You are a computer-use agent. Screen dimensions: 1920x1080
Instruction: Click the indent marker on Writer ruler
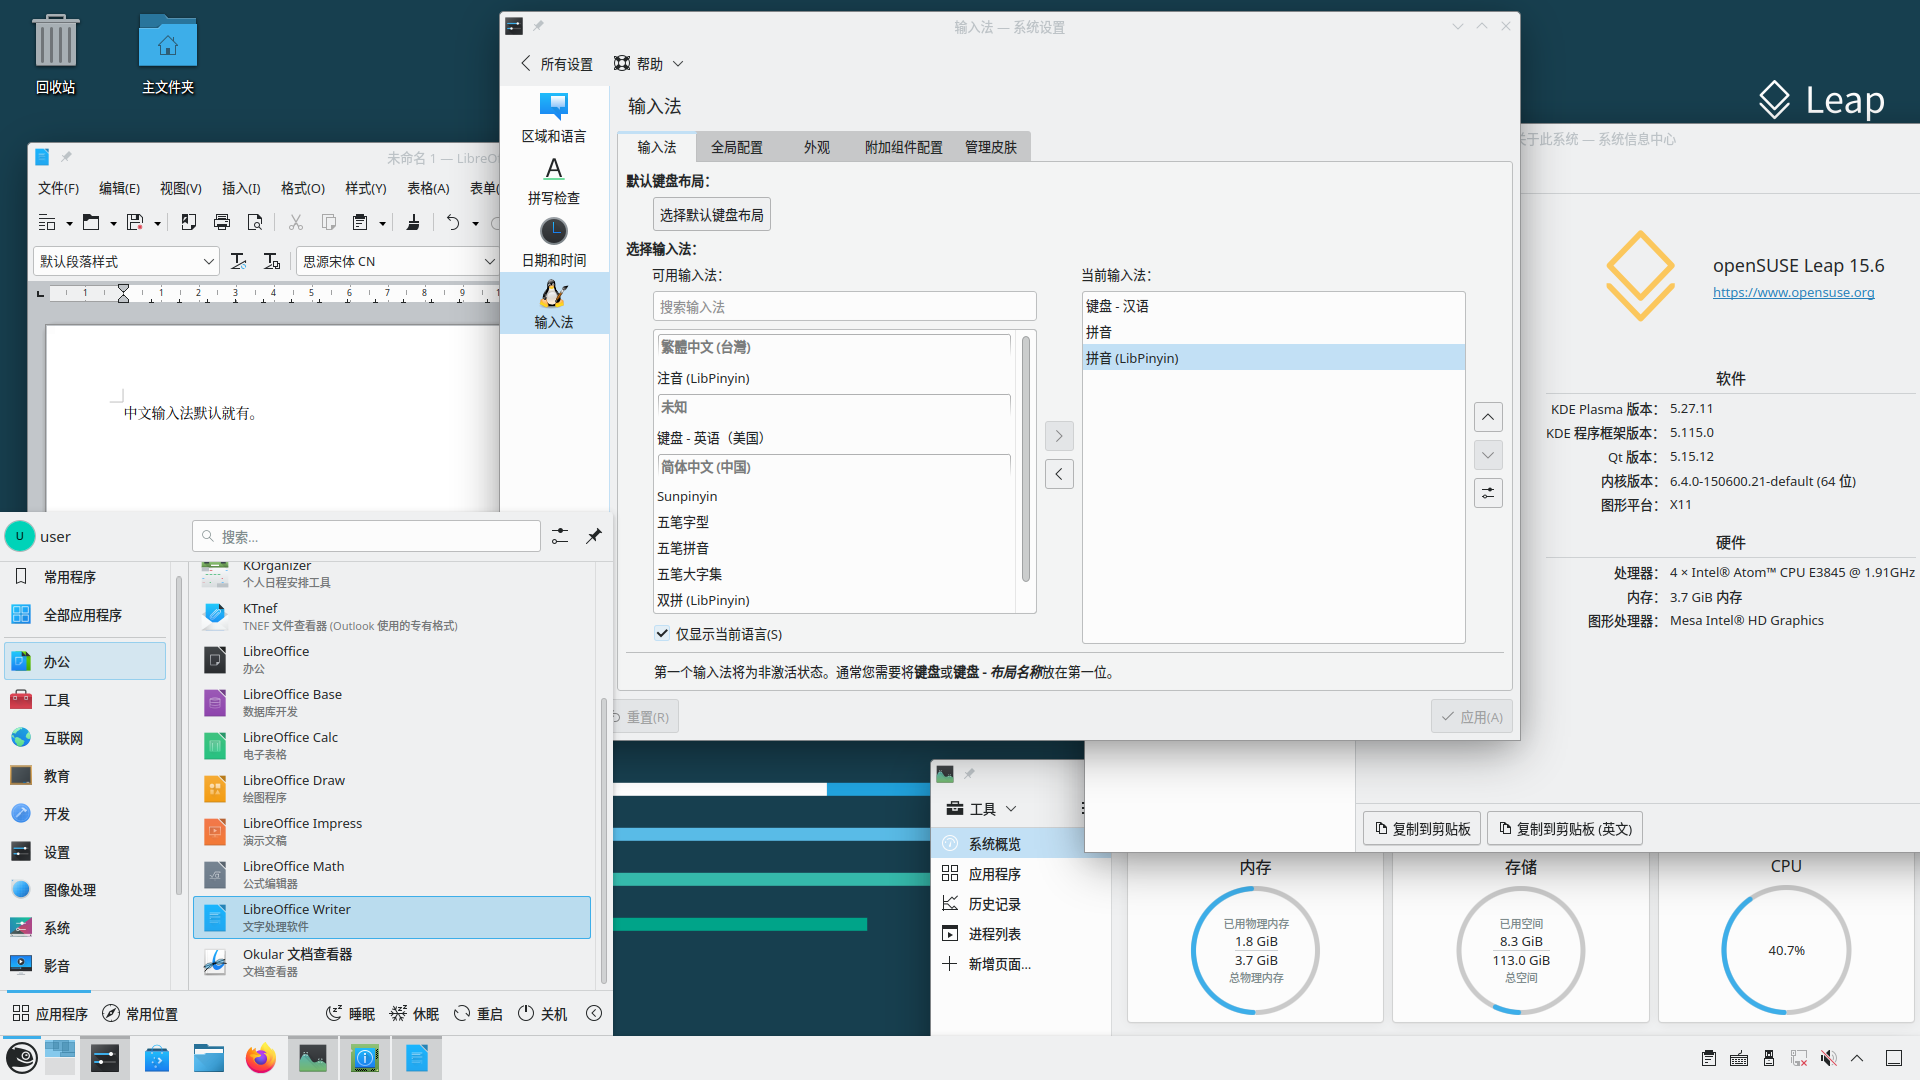point(123,293)
